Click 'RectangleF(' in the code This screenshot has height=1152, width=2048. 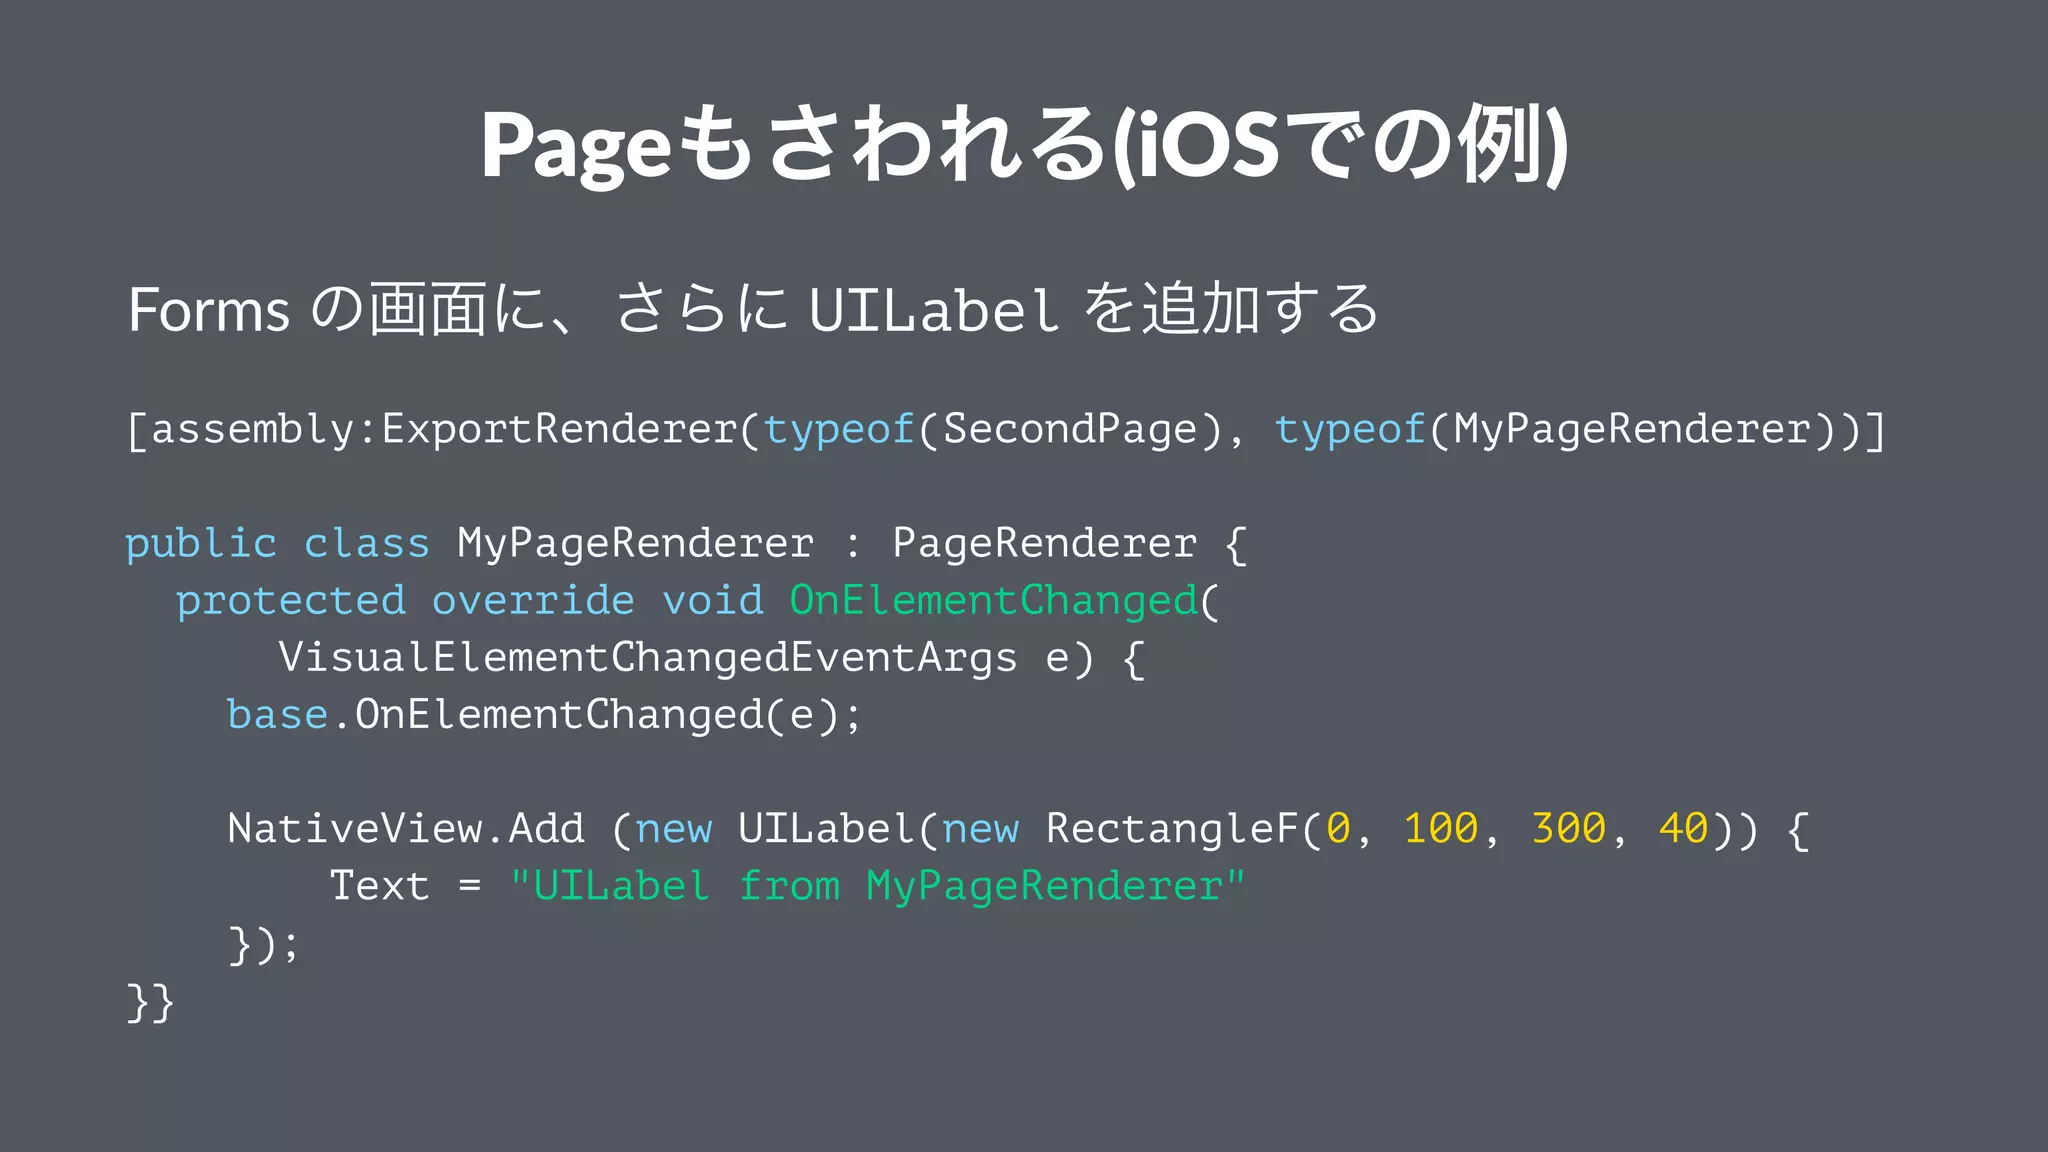click(x=1185, y=829)
